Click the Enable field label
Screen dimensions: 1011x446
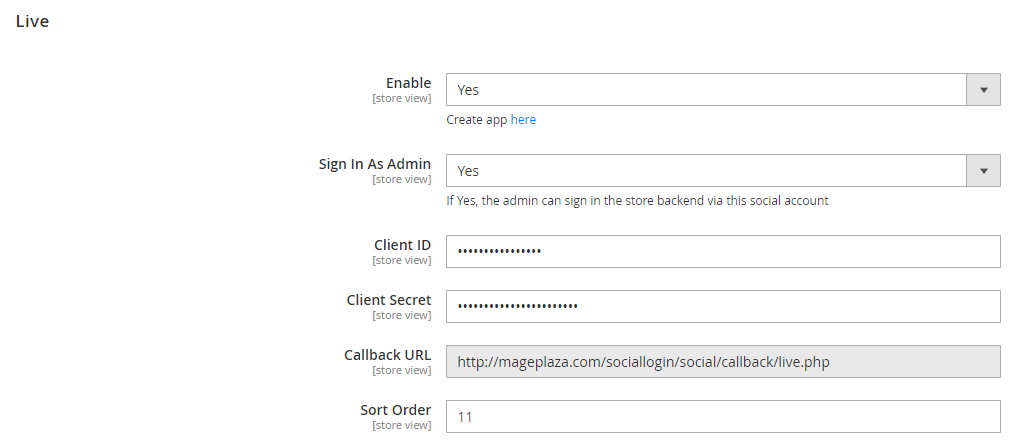point(408,83)
